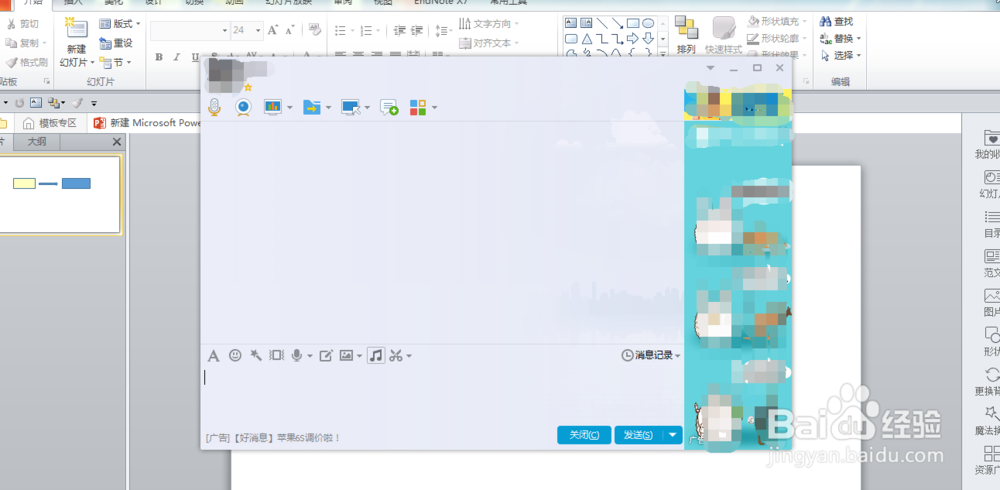Open the font name dropdown arrow
Image resolution: width=1000 pixels, height=490 pixels.
tap(225, 30)
